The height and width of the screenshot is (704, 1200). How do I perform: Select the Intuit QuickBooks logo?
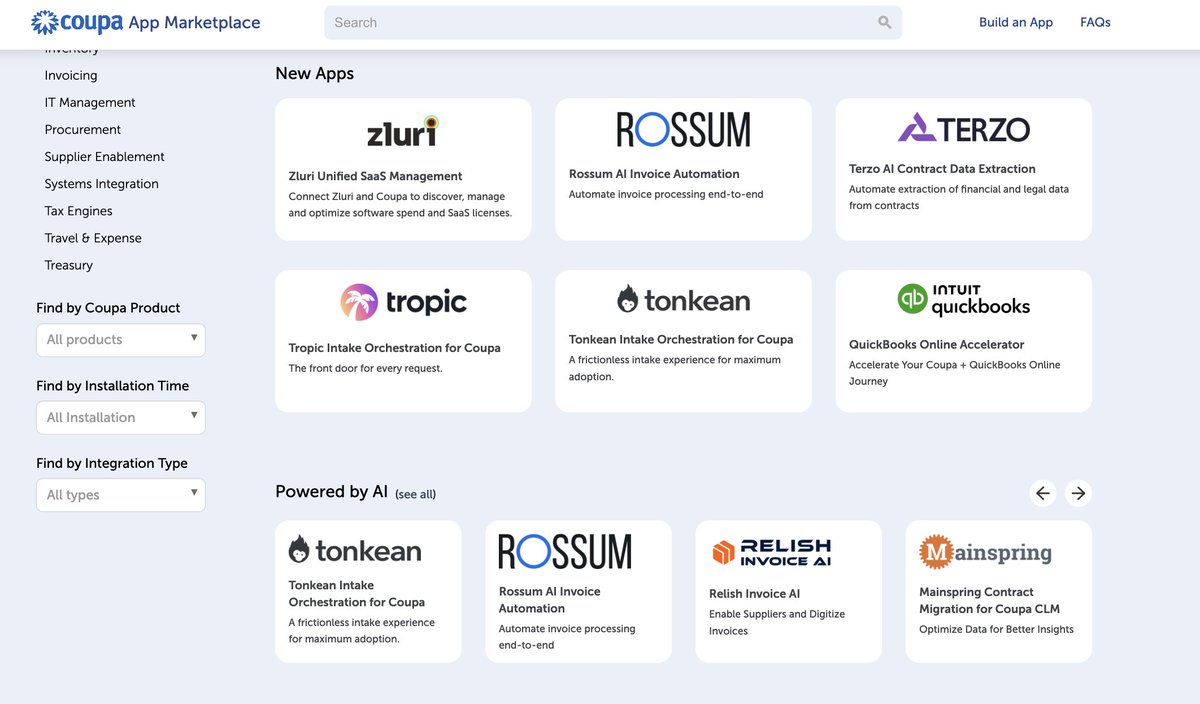(963, 298)
